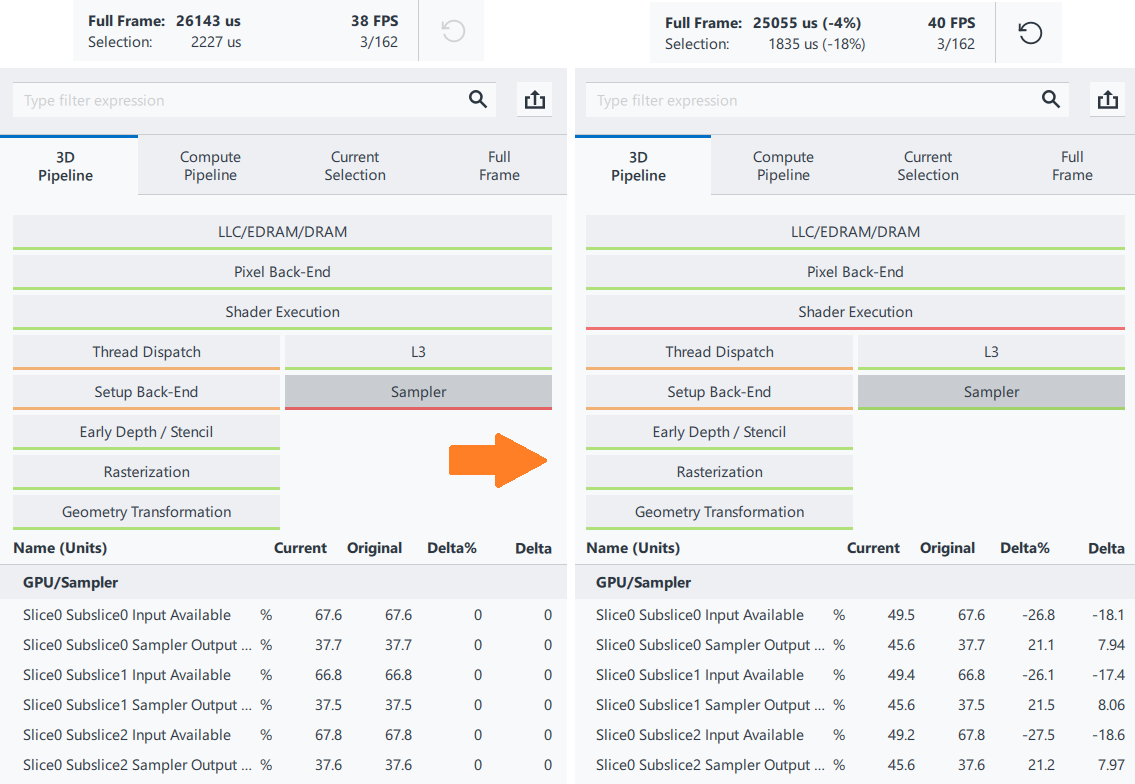Click Thread Dispatch in the right pipeline
This screenshot has height=784, width=1135.
point(719,352)
